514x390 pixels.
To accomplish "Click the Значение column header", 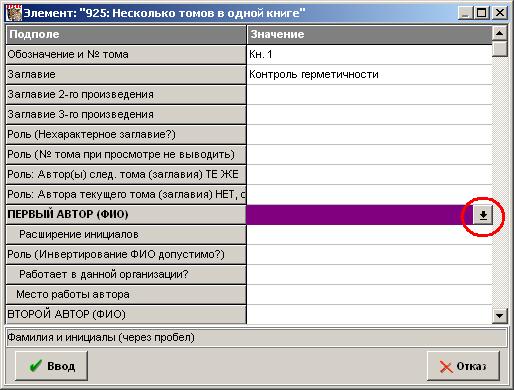I will (x=369, y=35).
